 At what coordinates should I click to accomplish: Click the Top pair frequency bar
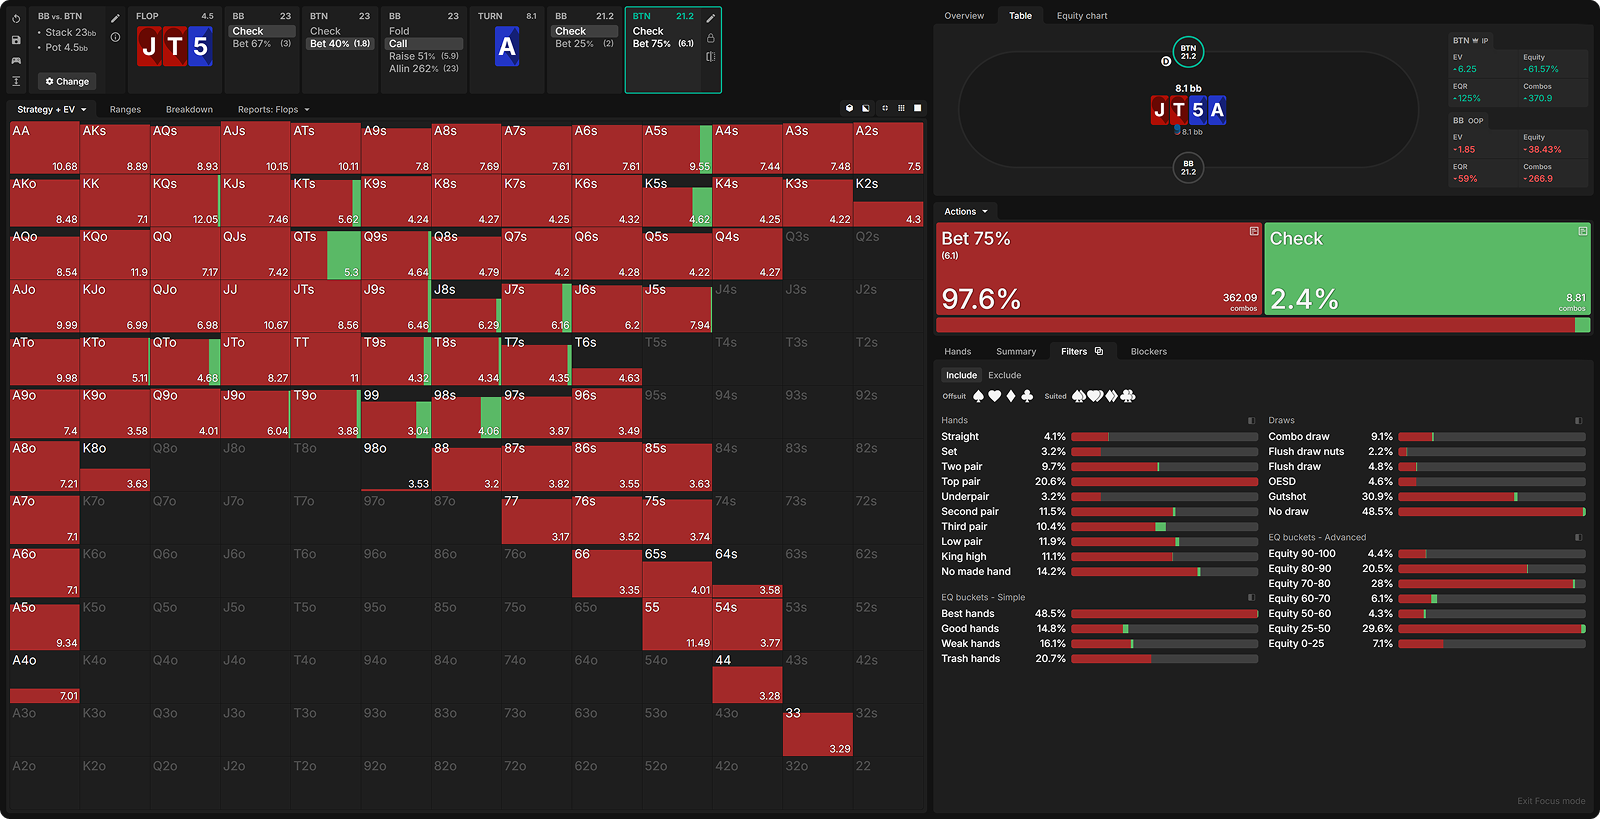[1164, 482]
